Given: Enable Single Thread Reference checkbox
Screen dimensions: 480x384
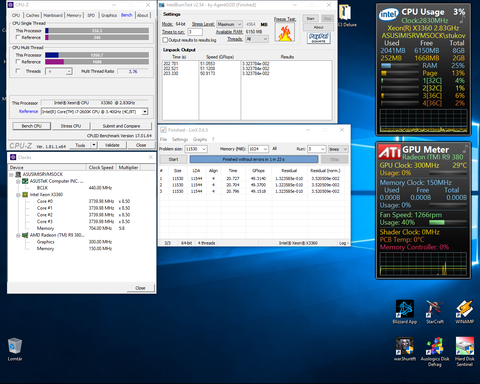Looking at the screenshot, I should (x=18, y=37).
